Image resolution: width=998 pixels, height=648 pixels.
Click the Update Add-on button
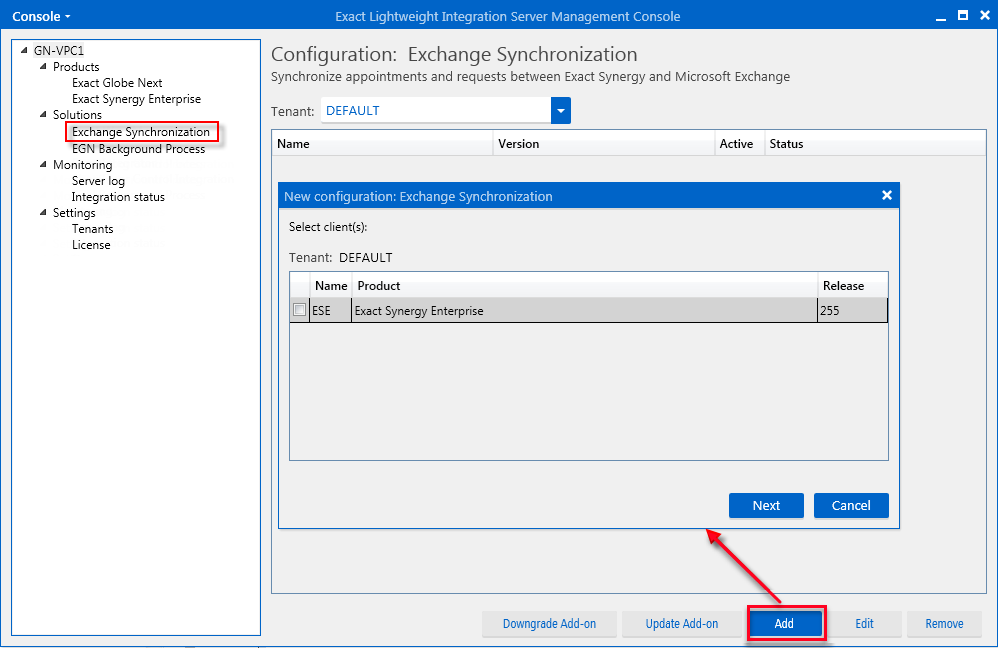(x=682, y=624)
